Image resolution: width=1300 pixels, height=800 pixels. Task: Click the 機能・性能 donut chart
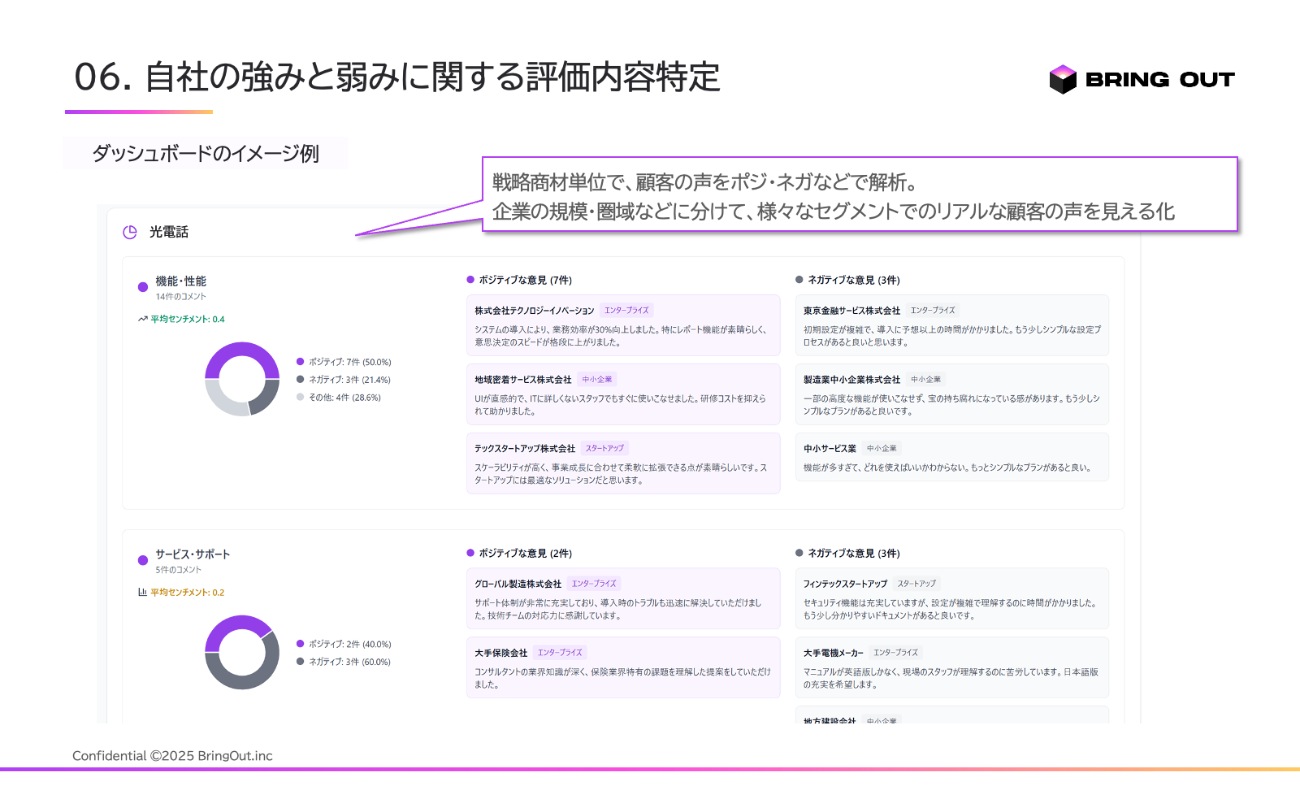click(x=242, y=379)
